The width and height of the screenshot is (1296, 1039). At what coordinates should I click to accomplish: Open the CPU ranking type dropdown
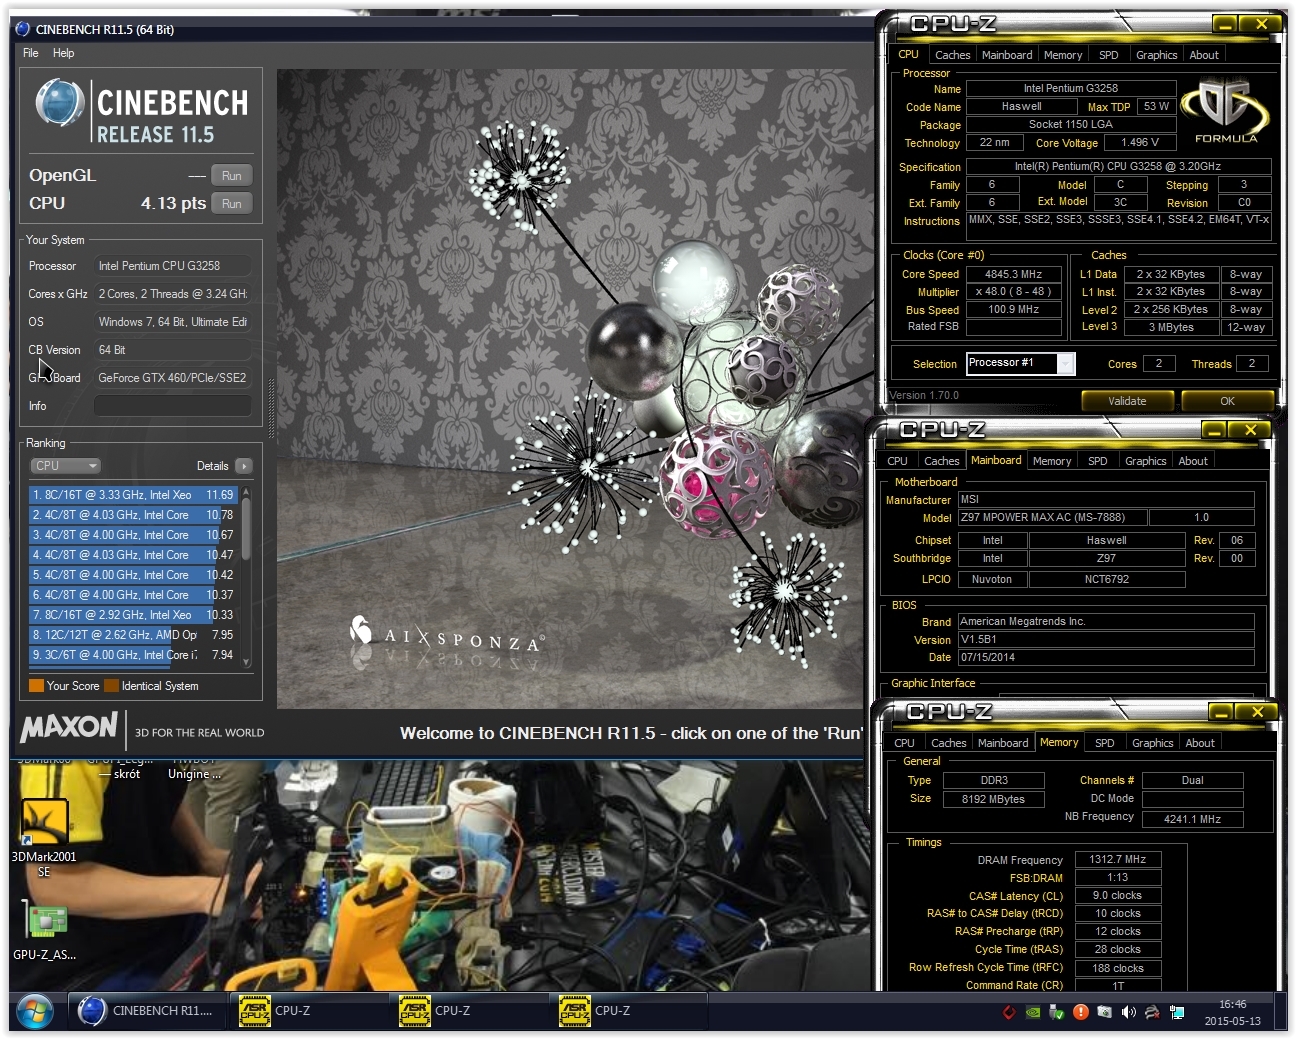pyautogui.click(x=65, y=466)
